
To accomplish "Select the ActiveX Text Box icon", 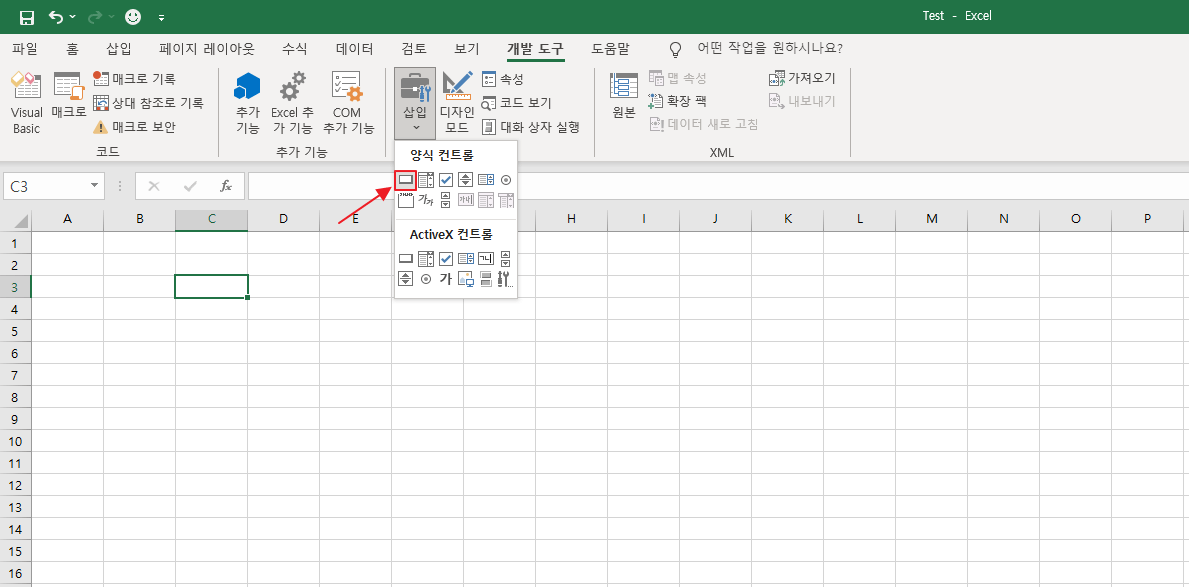I will [x=486, y=259].
